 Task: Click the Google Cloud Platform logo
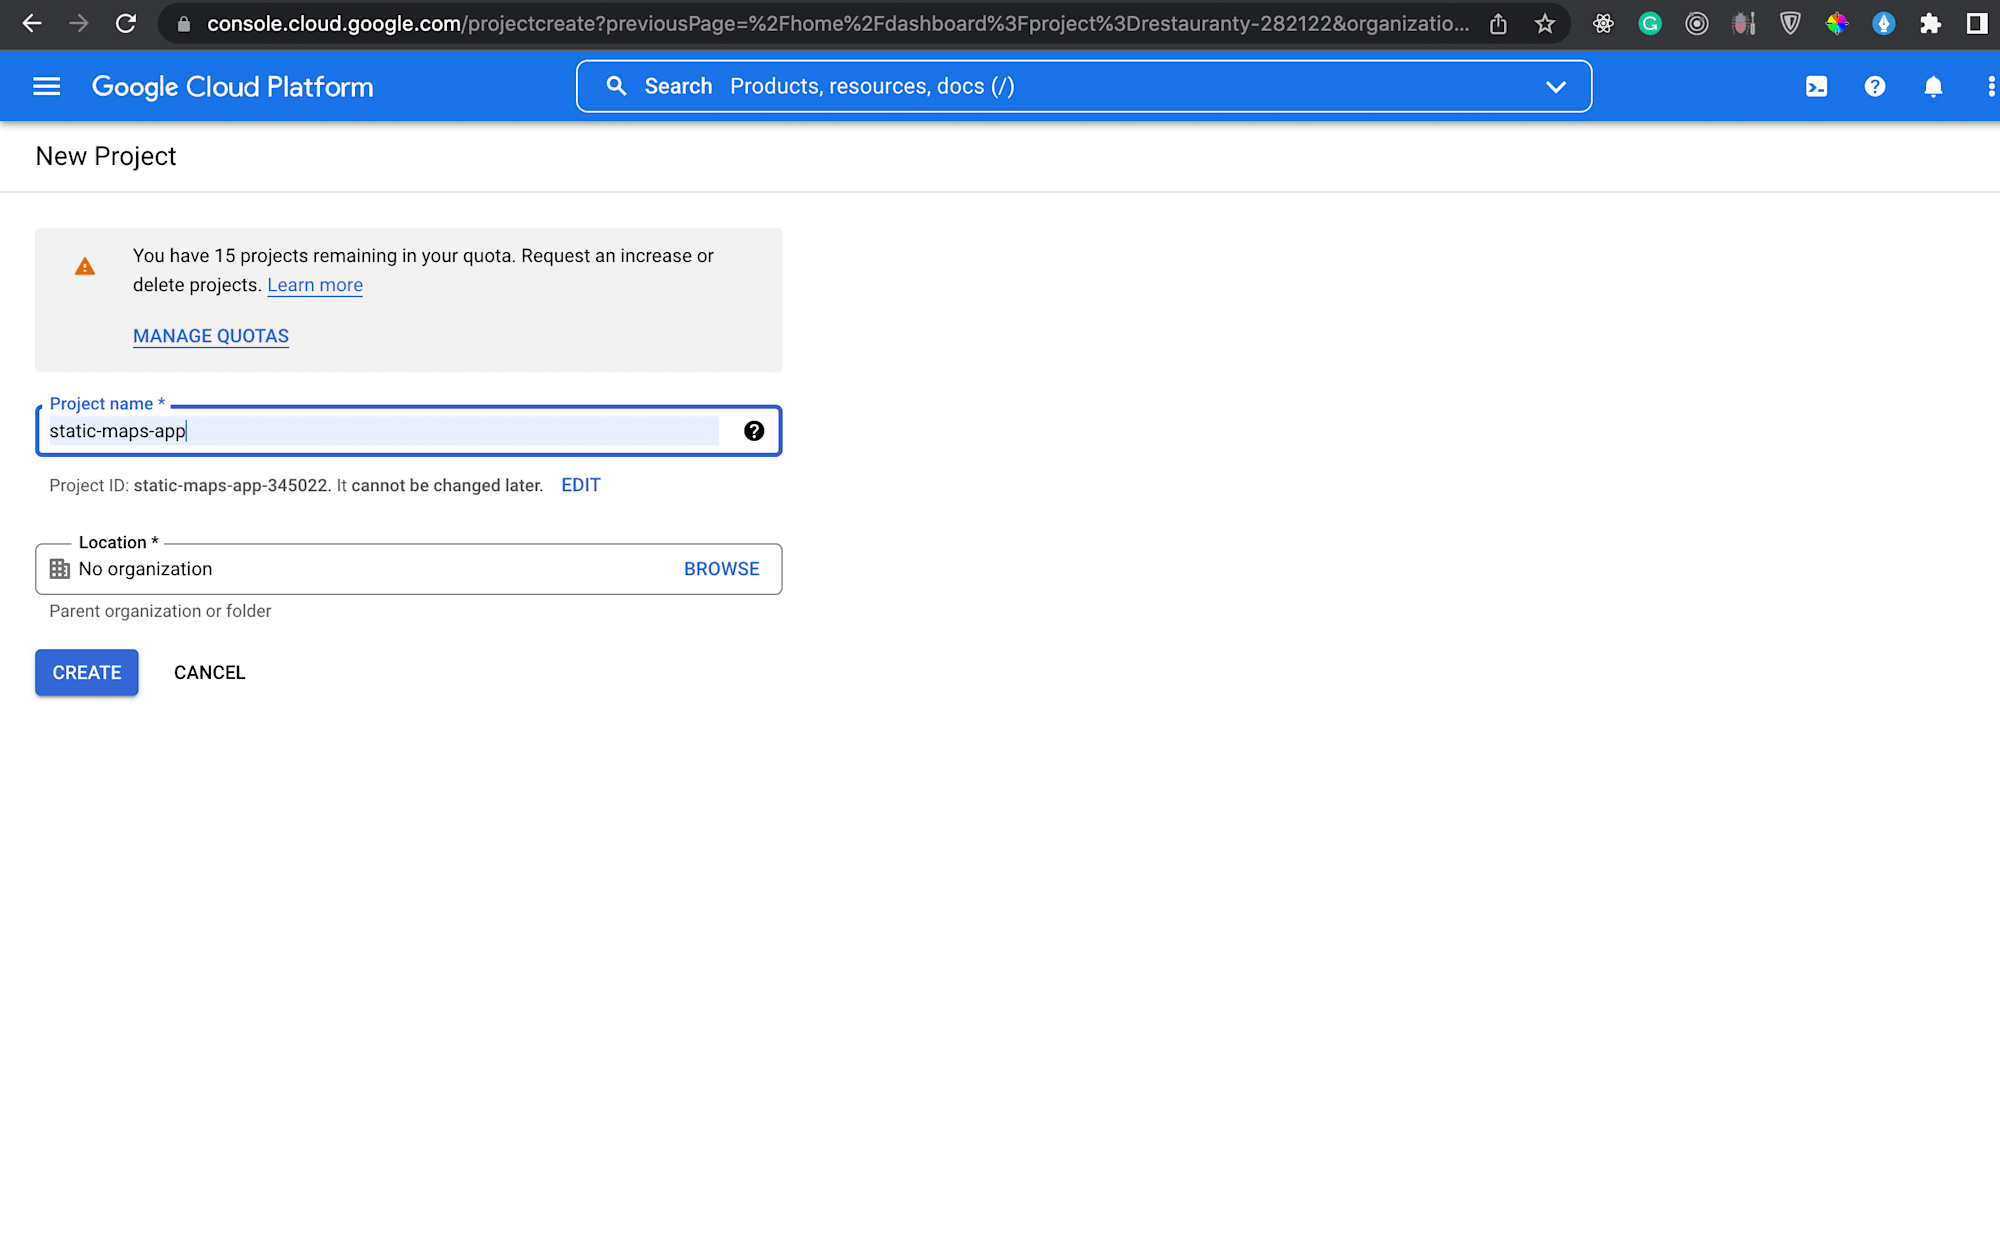click(x=232, y=87)
